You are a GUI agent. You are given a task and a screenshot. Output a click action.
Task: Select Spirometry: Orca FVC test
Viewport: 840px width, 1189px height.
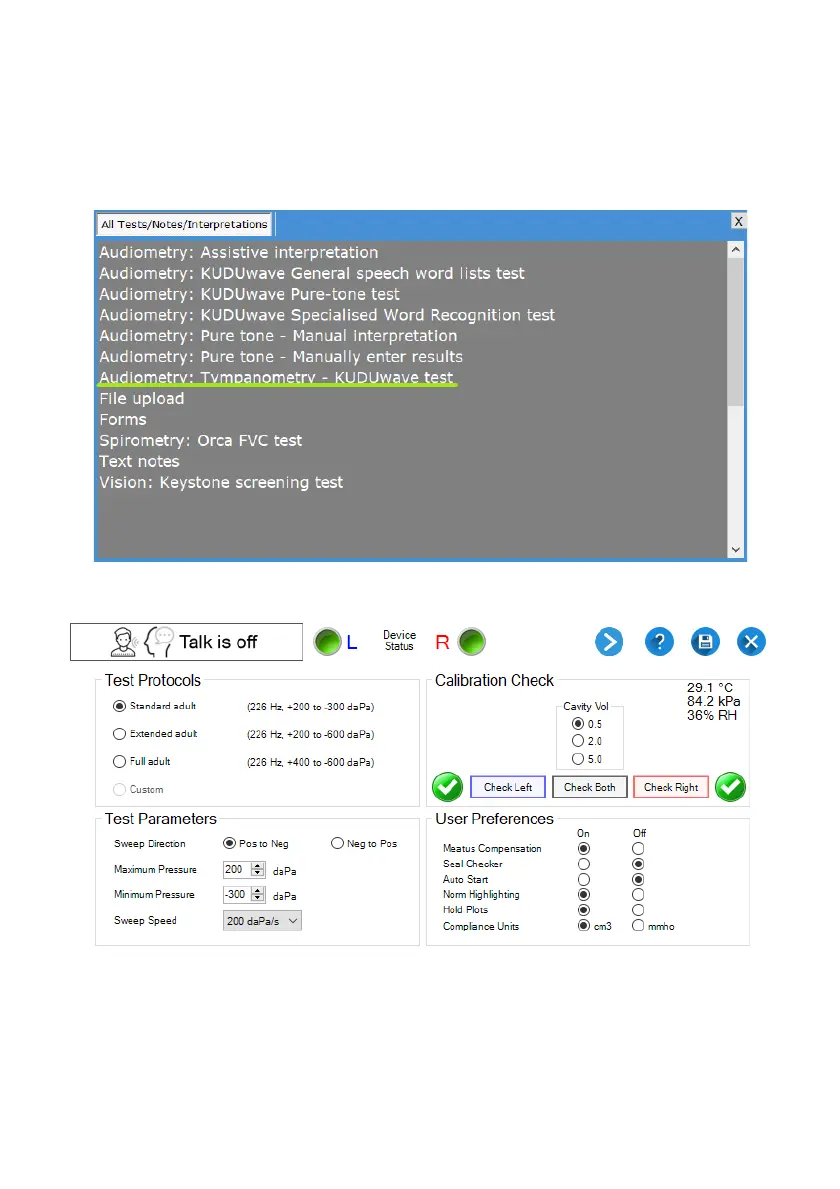[x=201, y=441]
